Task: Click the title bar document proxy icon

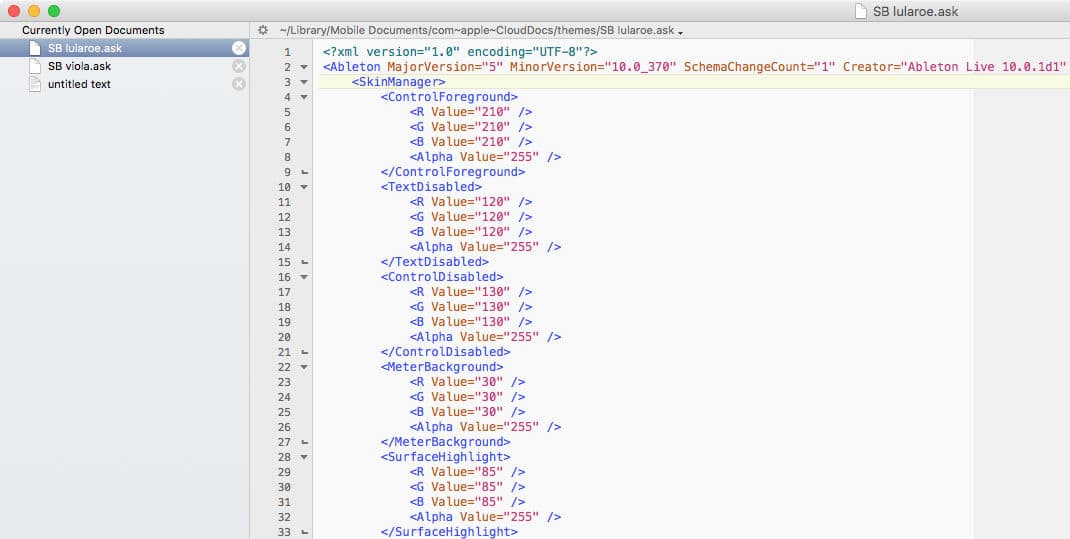Action: [x=861, y=11]
